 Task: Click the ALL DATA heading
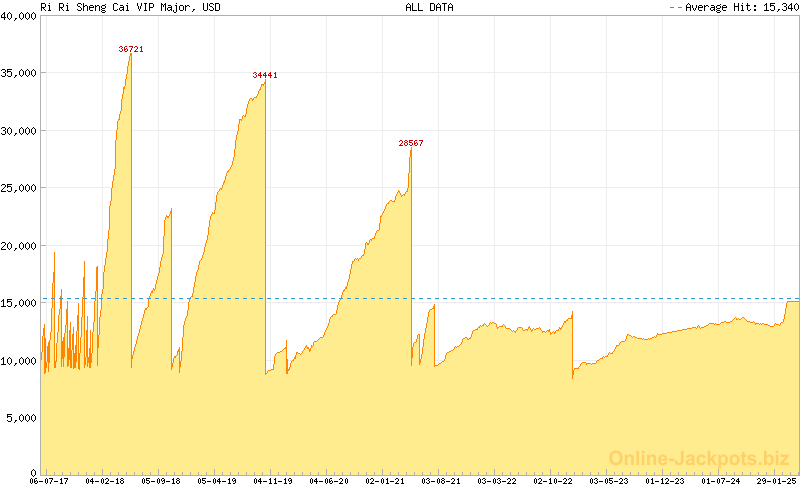coord(429,7)
